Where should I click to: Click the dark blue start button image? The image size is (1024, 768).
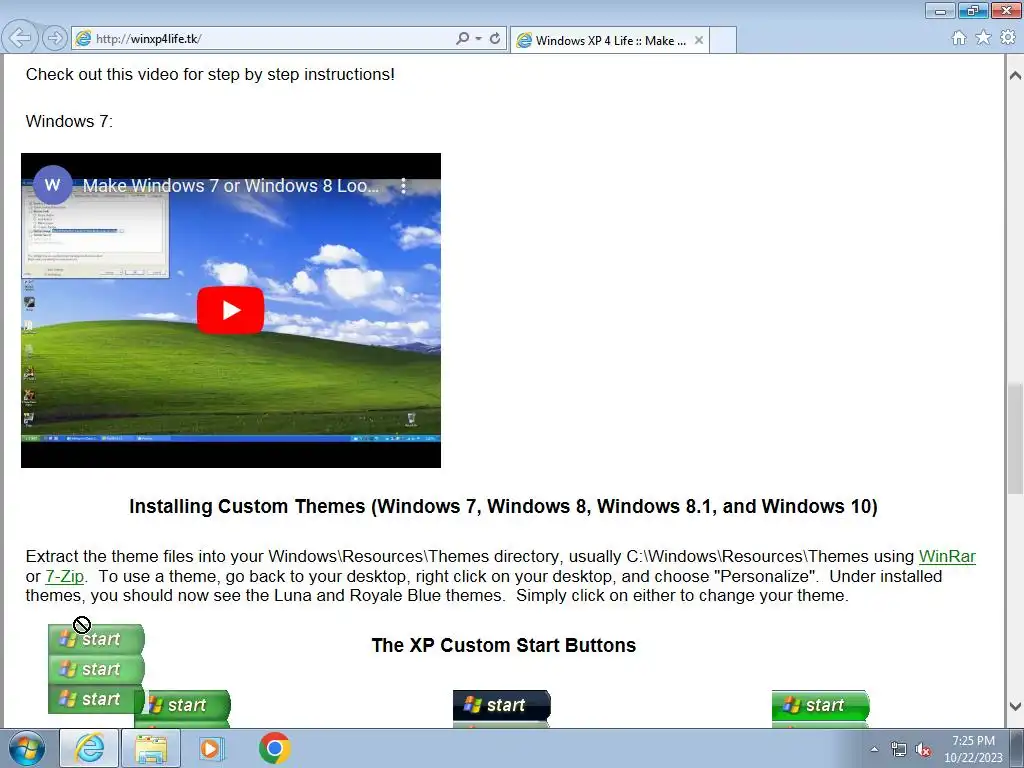click(502, 705)
